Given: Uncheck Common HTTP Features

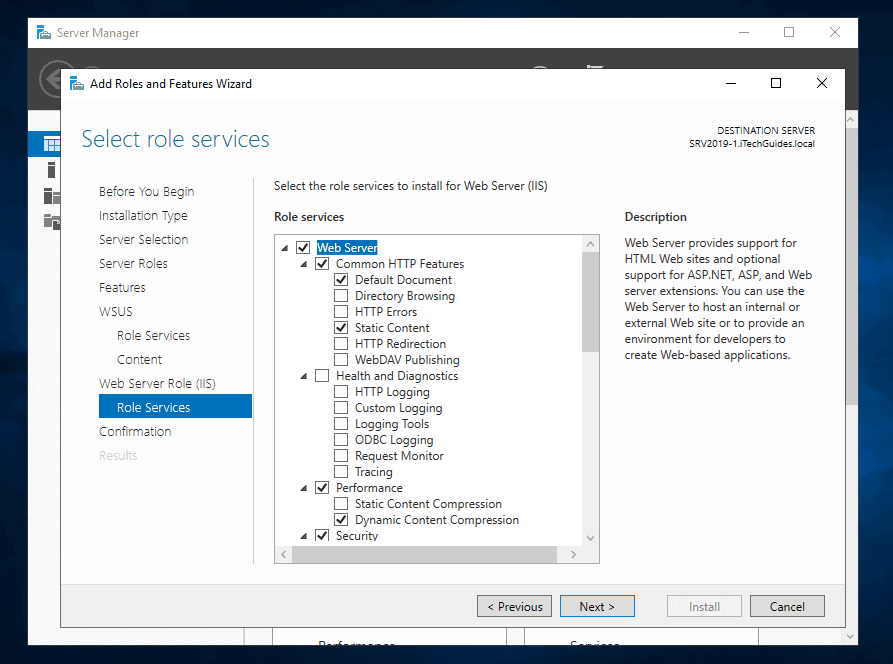Looking at the screenshot, I should pos(322,264).
